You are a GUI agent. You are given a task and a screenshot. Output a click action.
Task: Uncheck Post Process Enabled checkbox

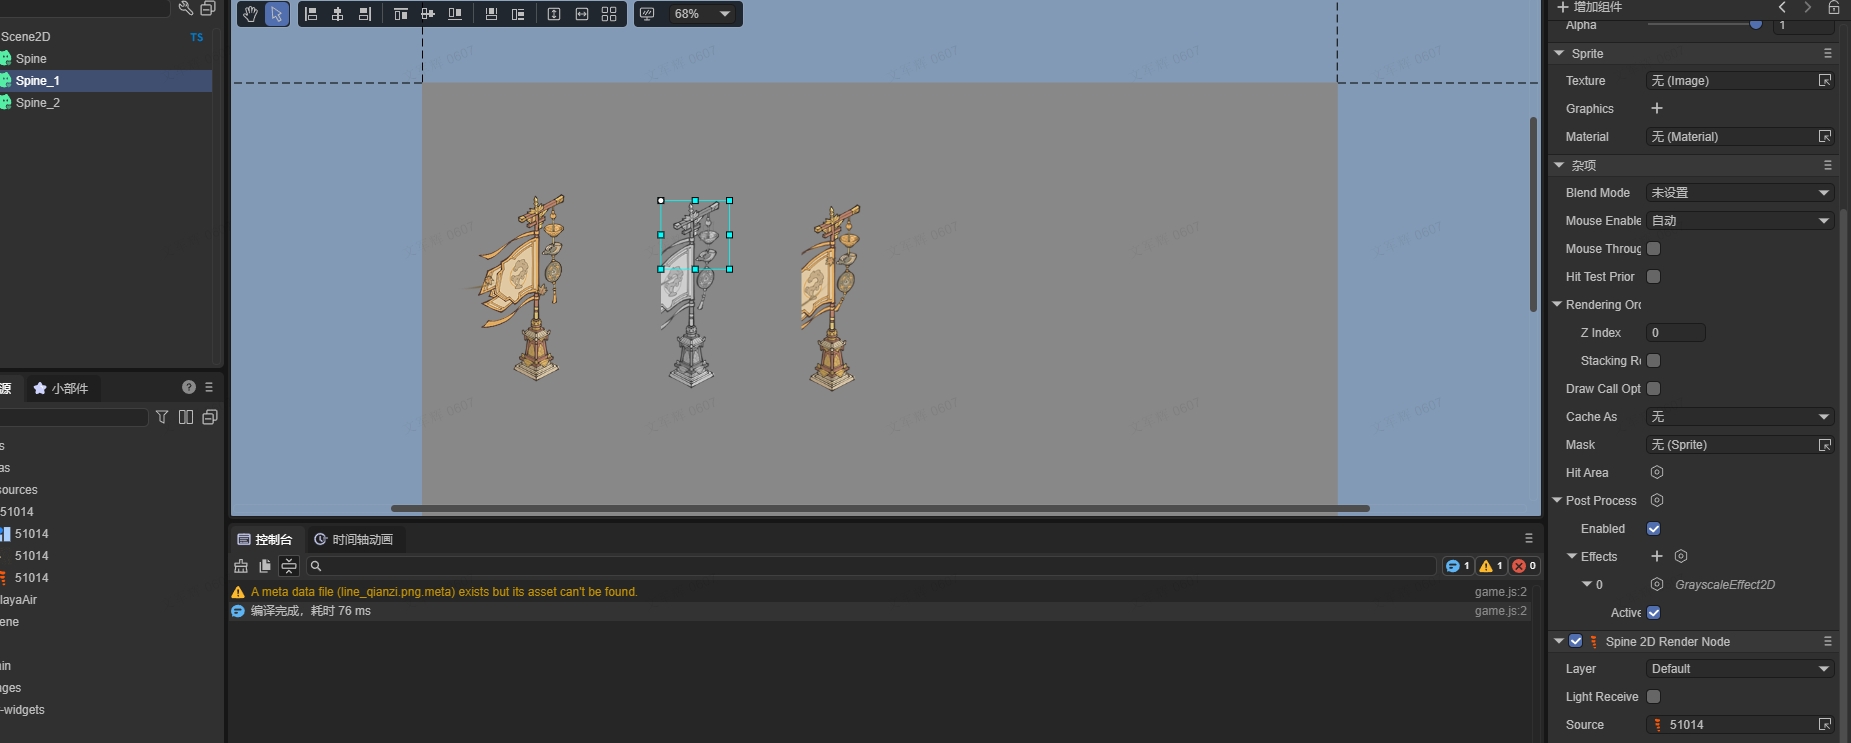1654,529
